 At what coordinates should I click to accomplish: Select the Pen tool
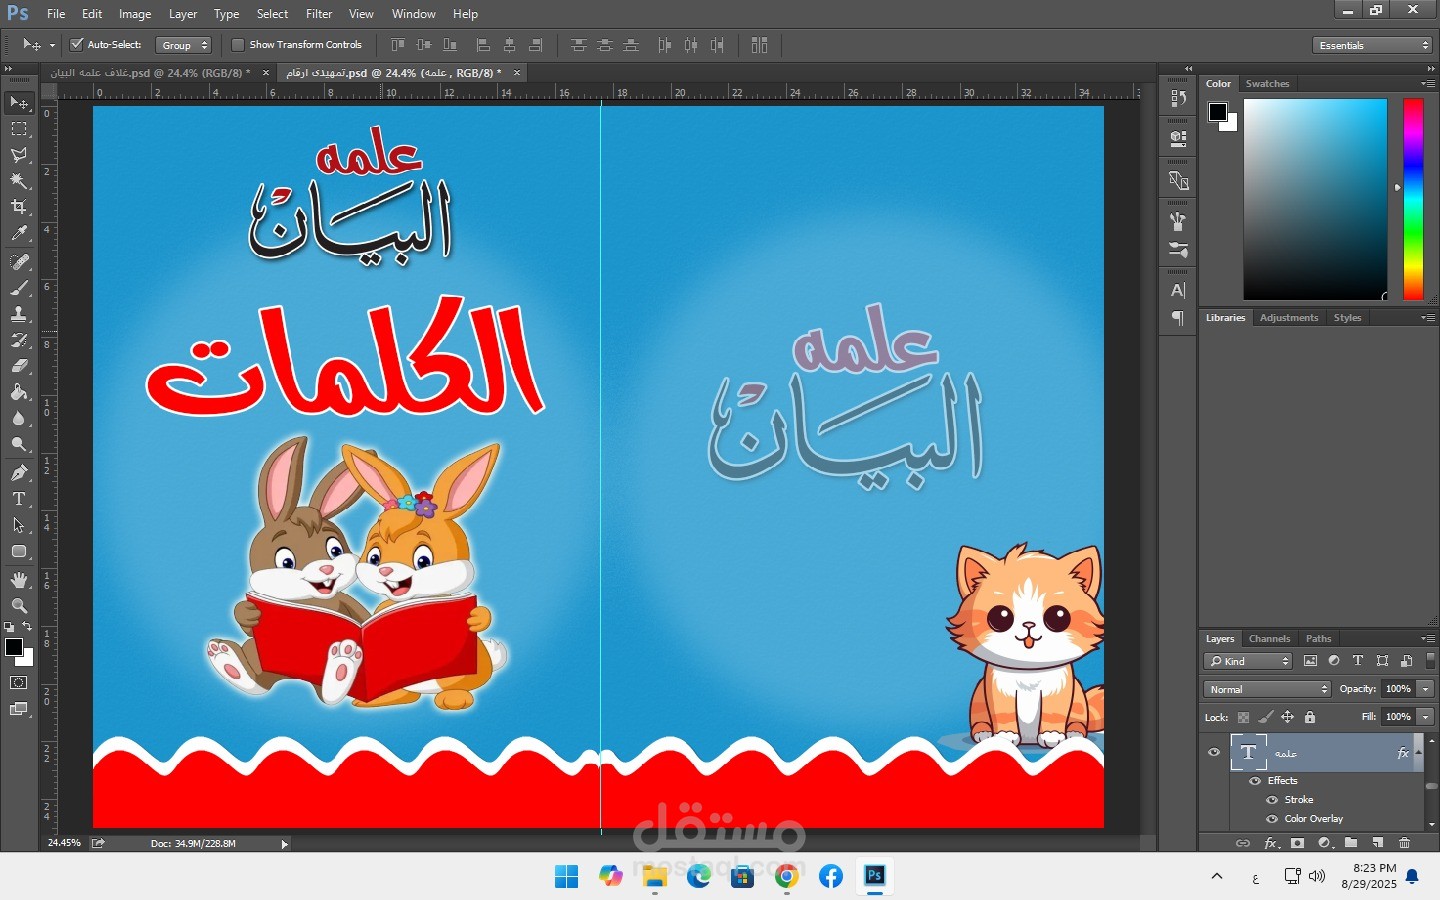tap(19, 473)
